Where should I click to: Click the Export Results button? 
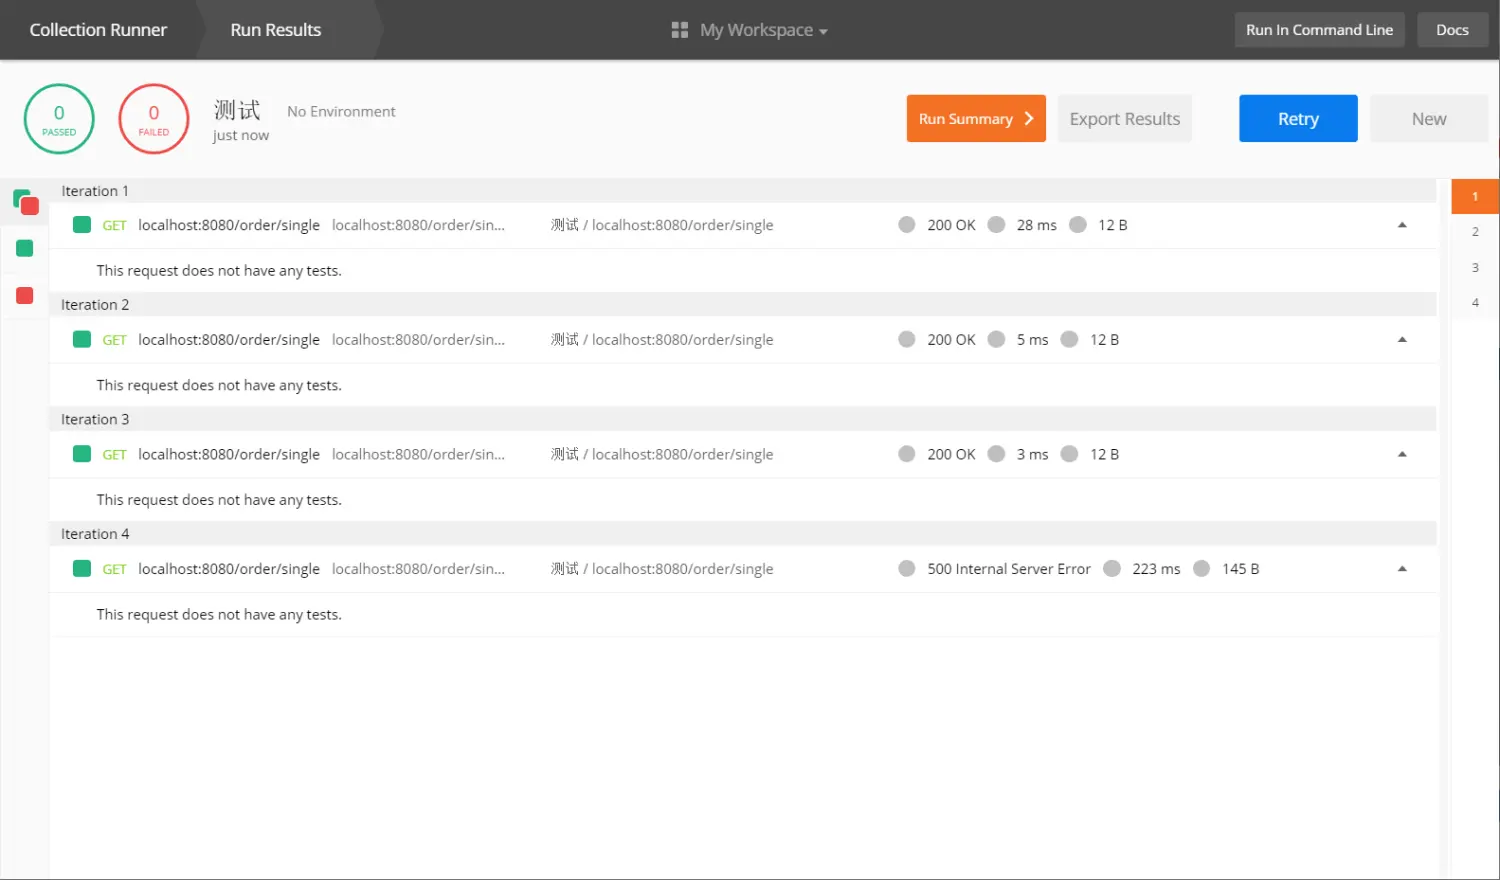pyautogui.click(x=1124, y=119)
